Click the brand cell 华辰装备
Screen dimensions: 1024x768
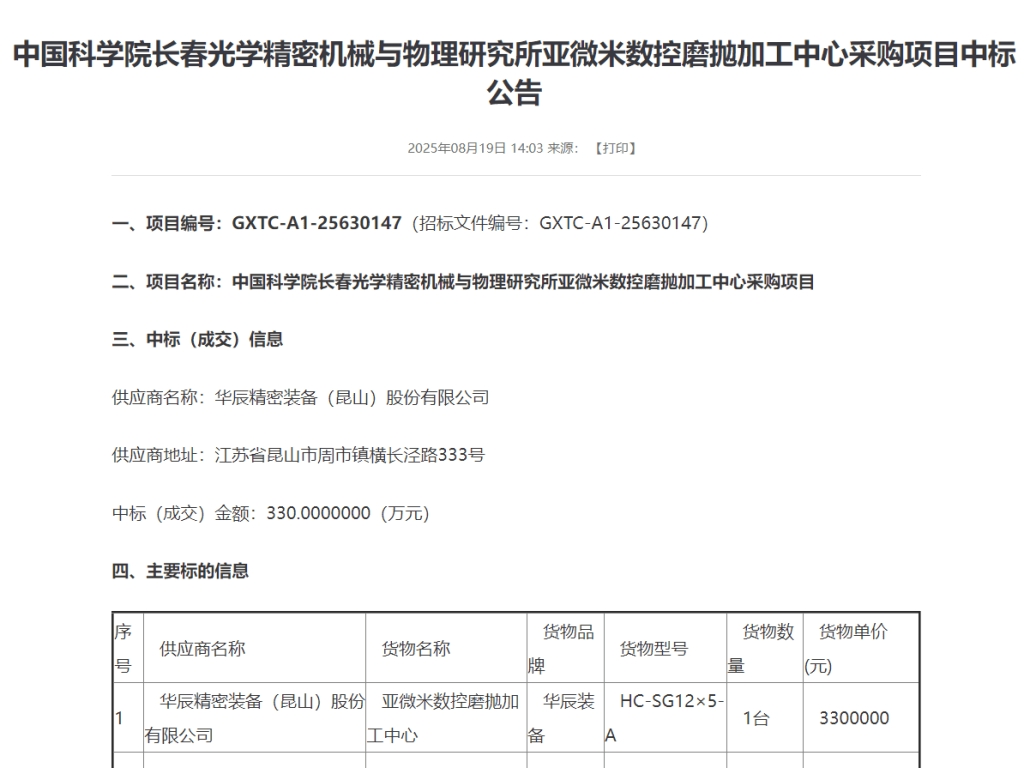tap(566, 718)
